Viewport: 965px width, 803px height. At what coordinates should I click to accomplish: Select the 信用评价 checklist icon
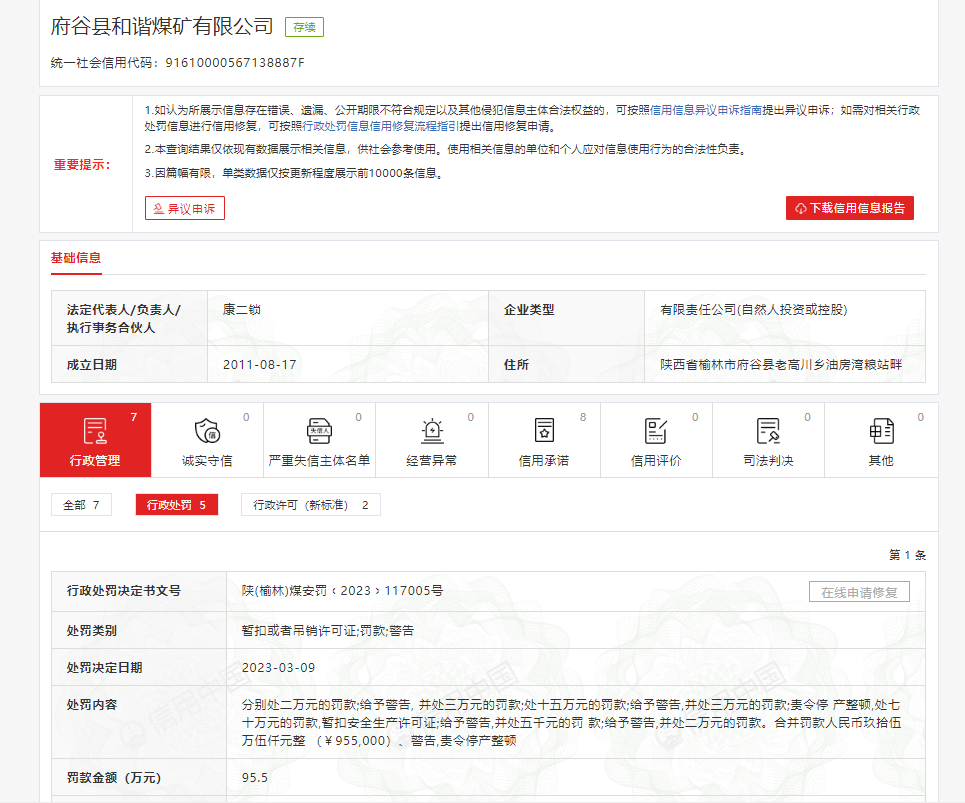click(x=655, y=431)
